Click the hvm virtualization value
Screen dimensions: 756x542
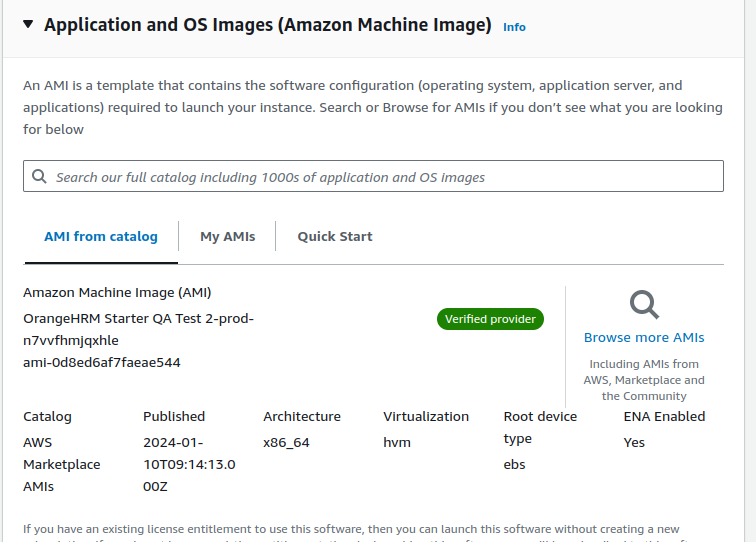(397, 443)
